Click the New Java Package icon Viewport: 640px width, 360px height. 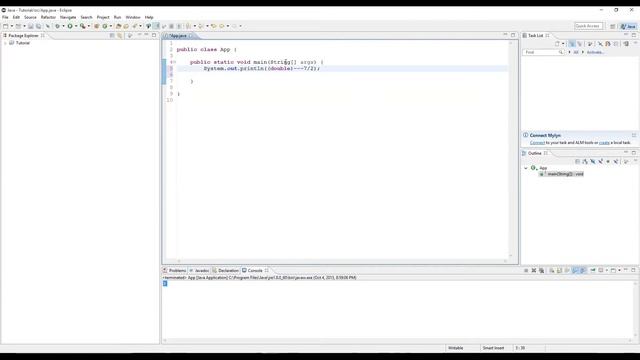click(x=97, y=26)
